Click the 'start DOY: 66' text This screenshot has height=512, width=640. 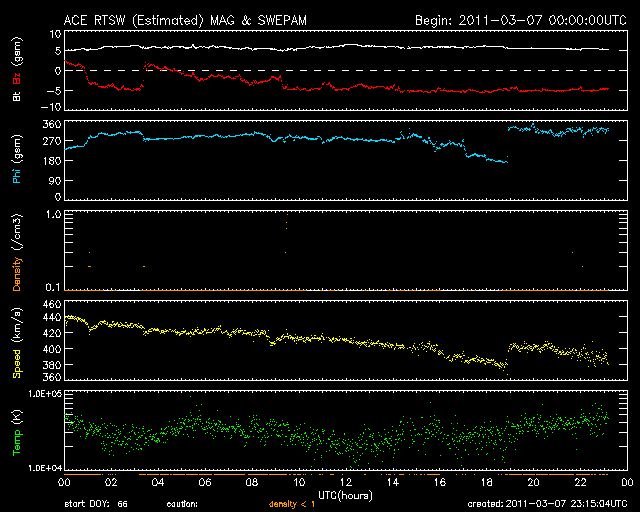tap(95, 503)
